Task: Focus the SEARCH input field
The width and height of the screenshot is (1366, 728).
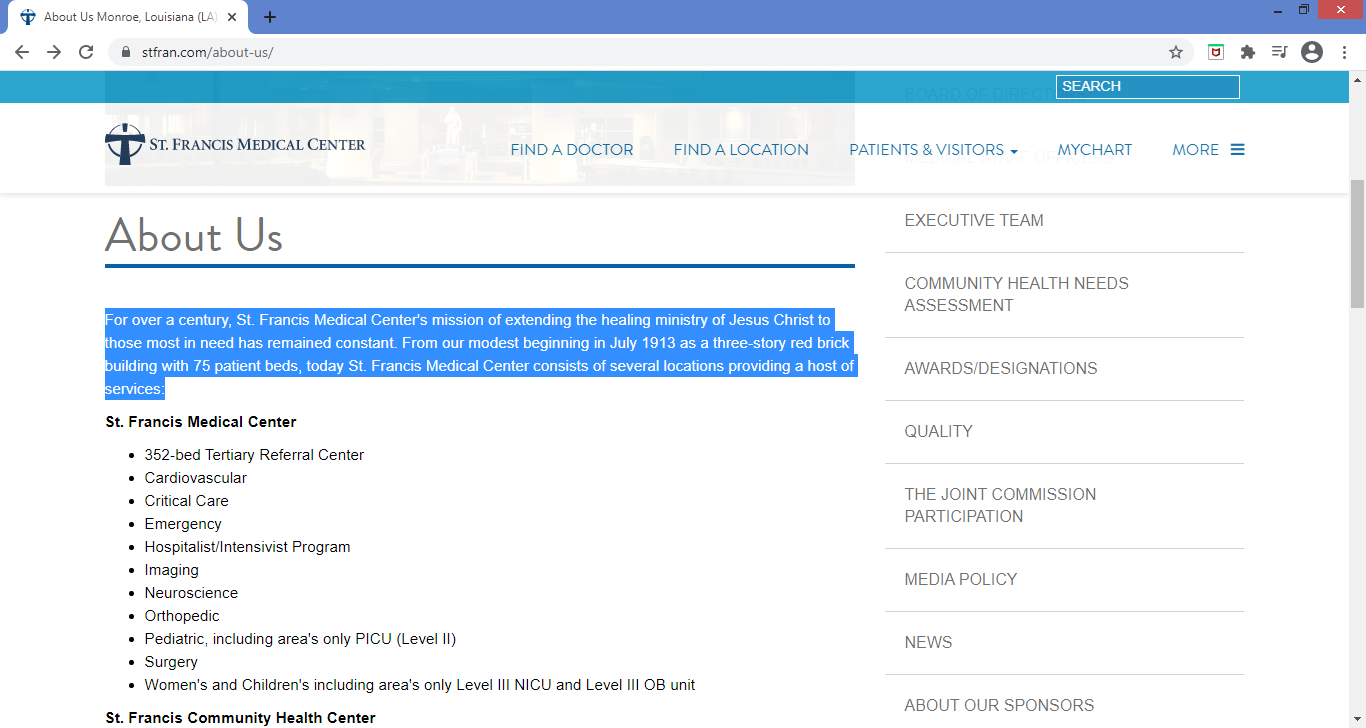Action: pyautogui.click(x=1147, y=87)
